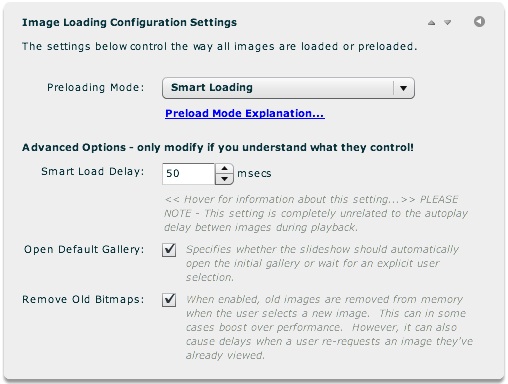
Task: Click the Open Default Gallery label
Action: 84,249
